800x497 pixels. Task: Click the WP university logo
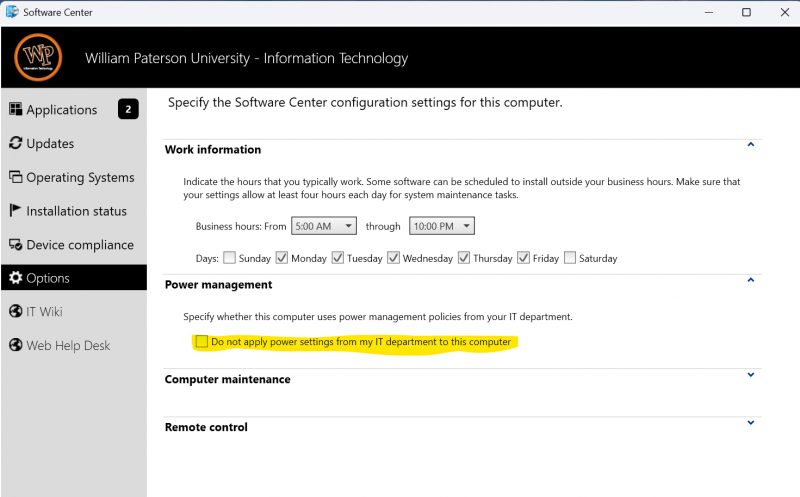pyautogui.click(x=39, y=58)
